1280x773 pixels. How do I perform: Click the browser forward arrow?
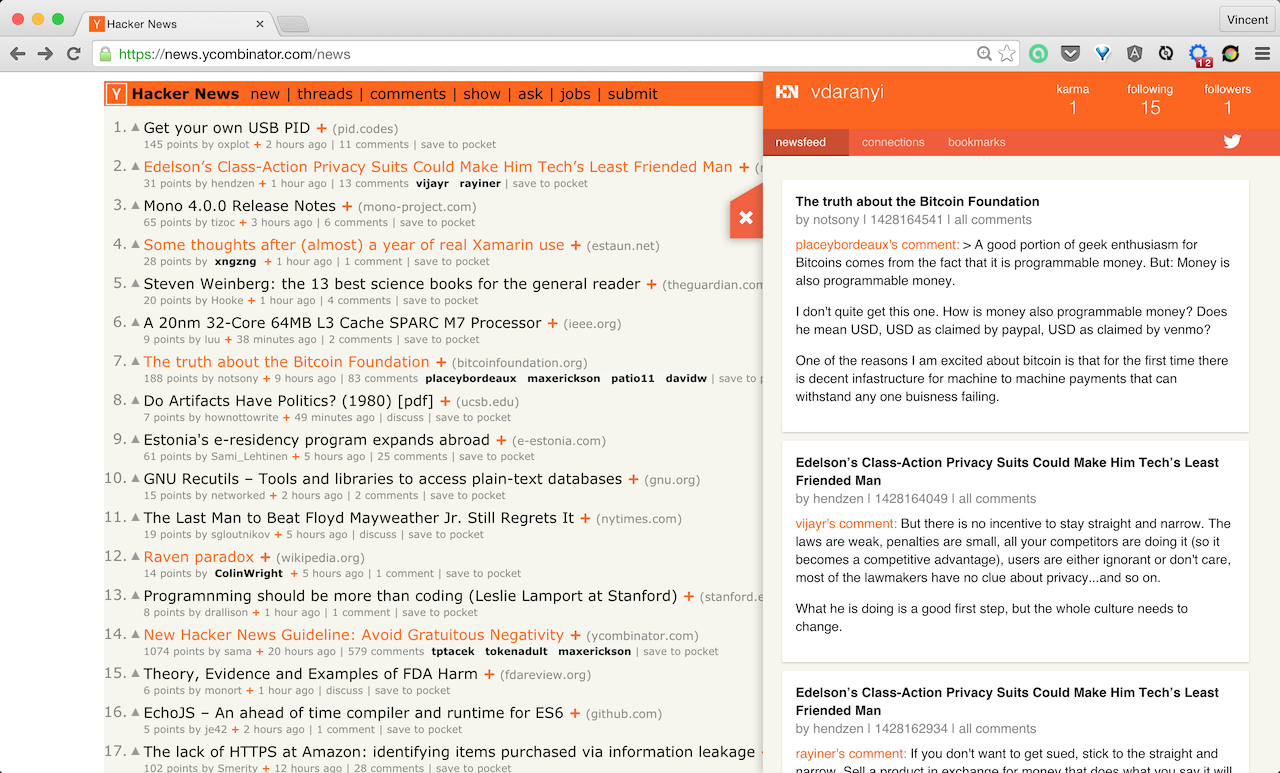pos(46,54)
